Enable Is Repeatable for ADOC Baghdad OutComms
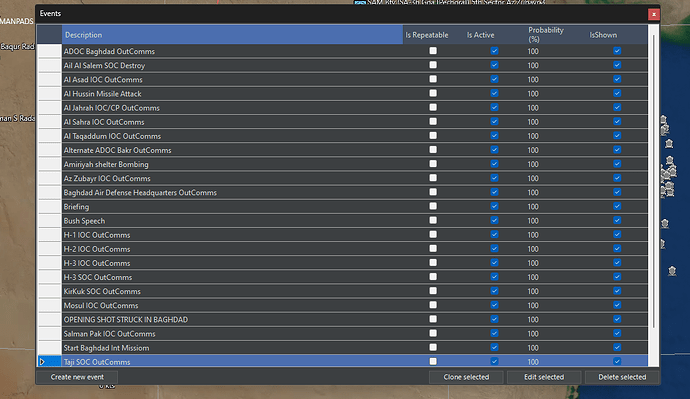Image resolution: width=690 pixels, height=399 pixels. (433, 51)
